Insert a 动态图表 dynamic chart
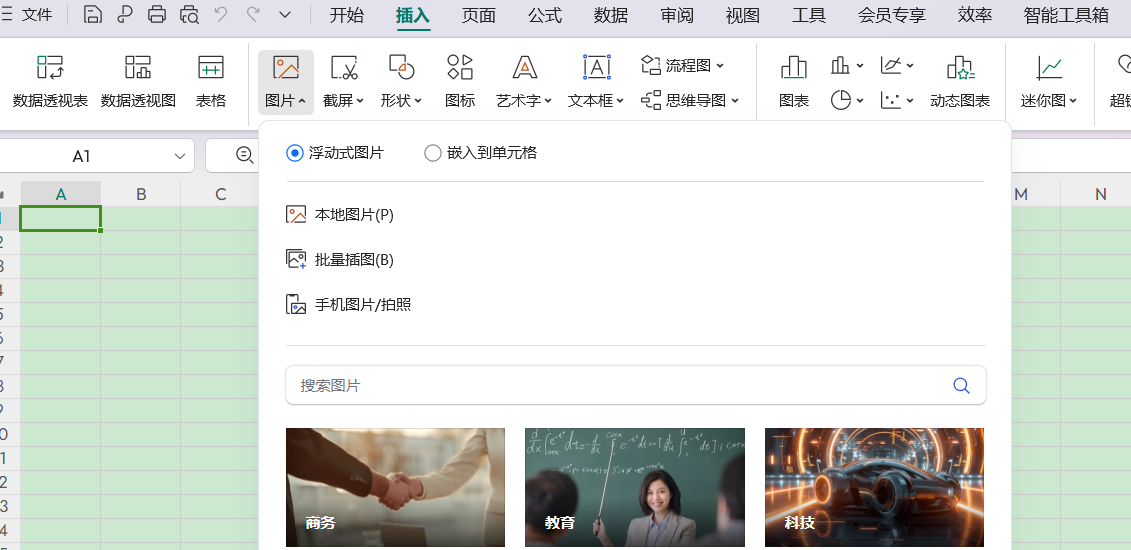Viewport: 1131px width, 550px height. pyautogui.click(x=960, y=80)
